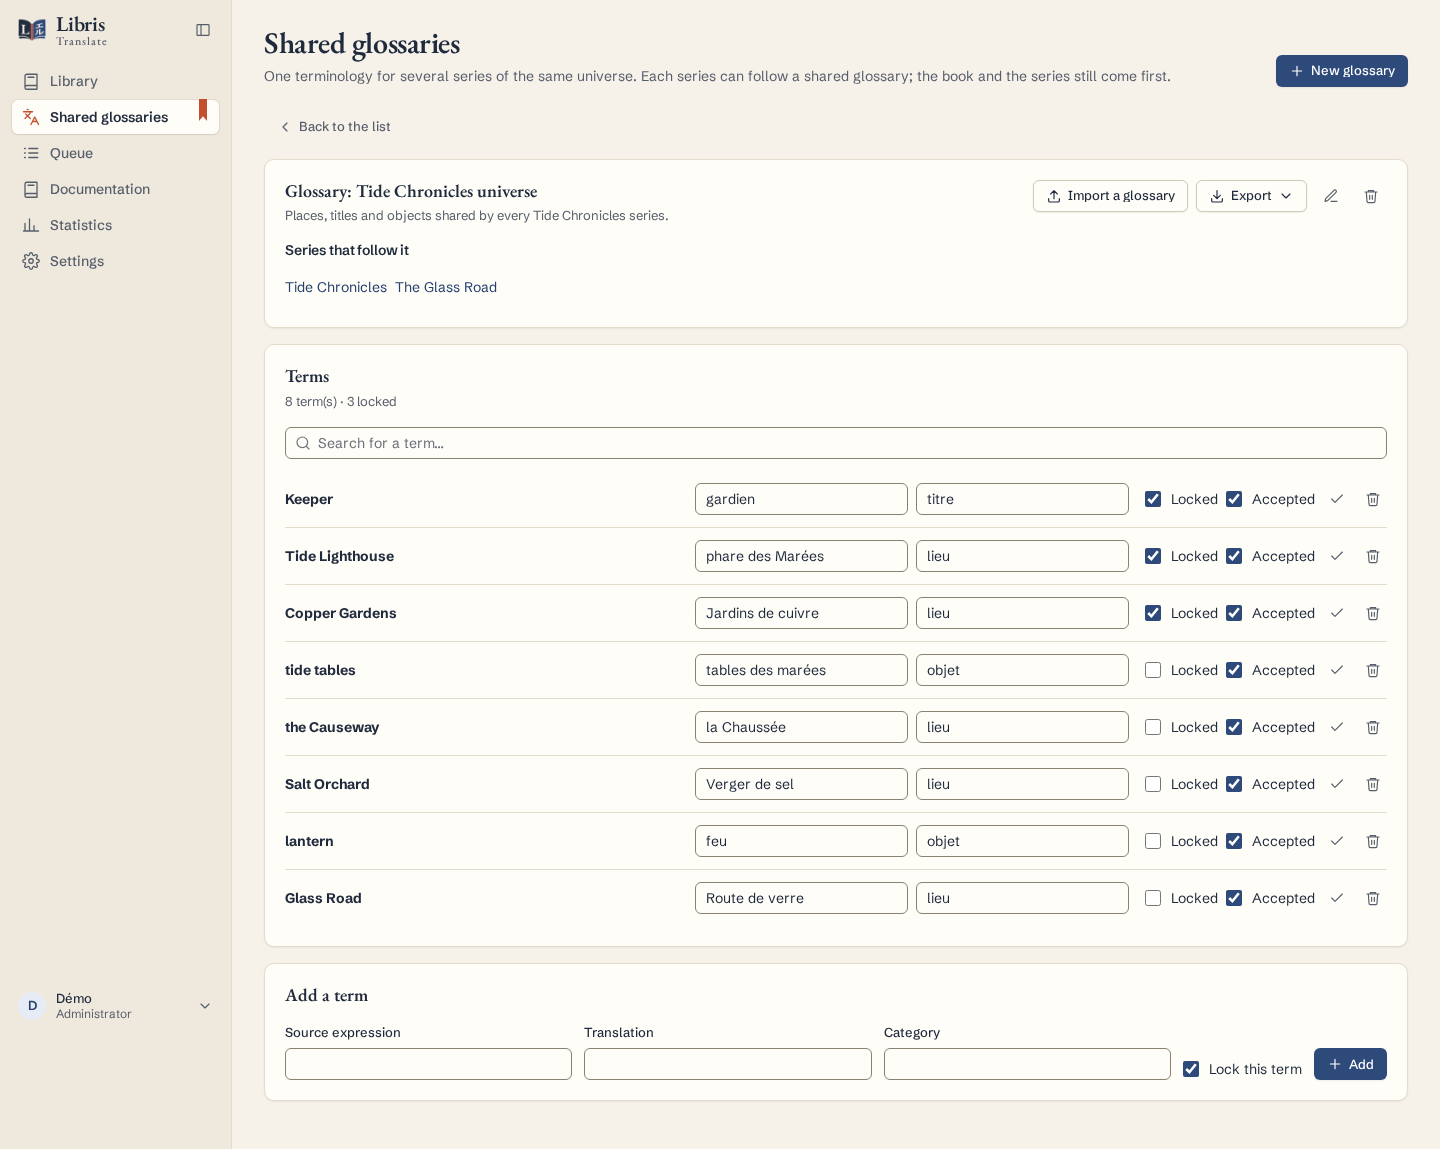Toggle the Lock this term checkbox
The image size is (1440, 1149).
click(1191, 1069)
